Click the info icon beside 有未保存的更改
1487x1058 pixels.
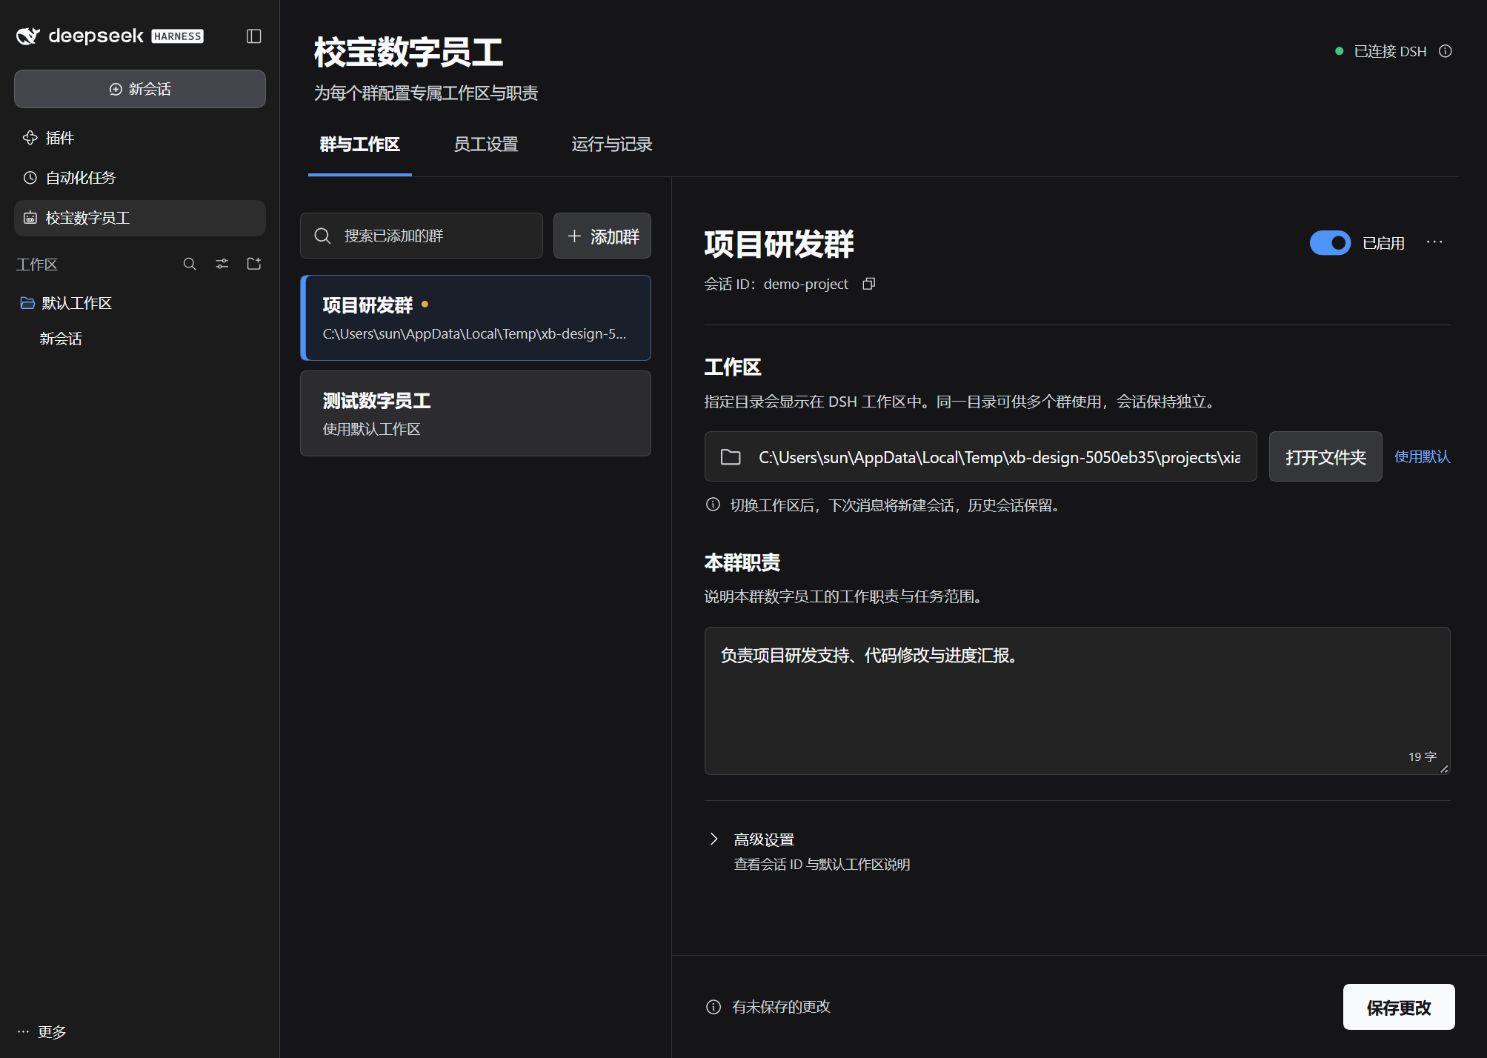[x=713, y=1007]
